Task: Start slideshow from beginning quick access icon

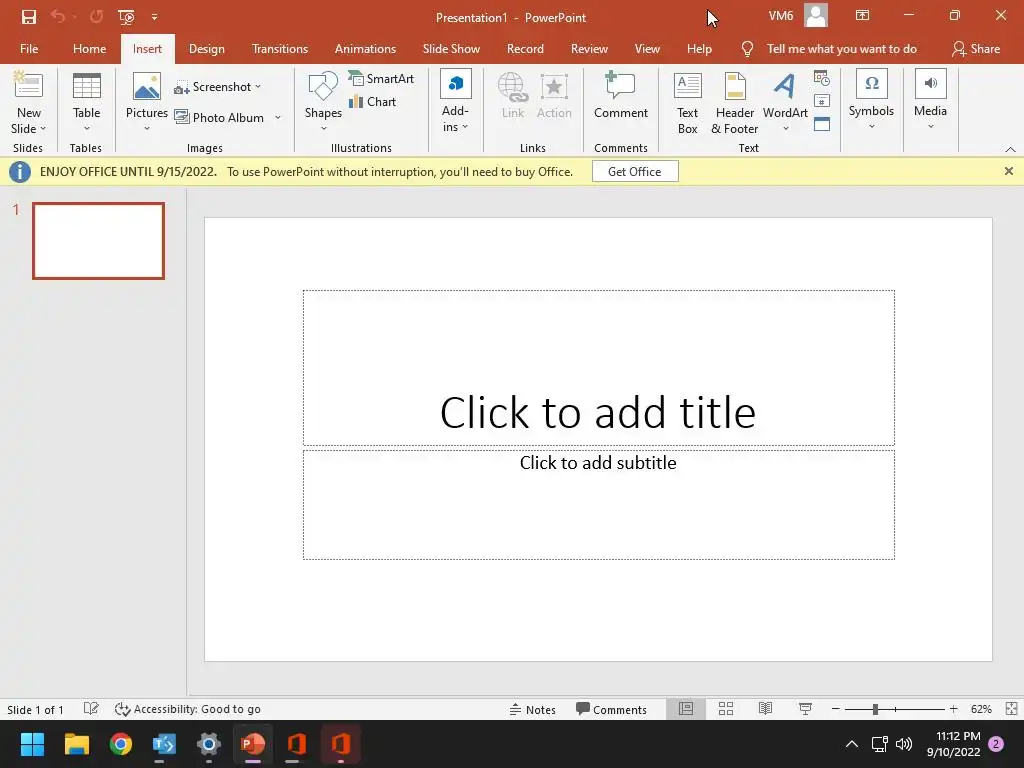Action: click(126, 17)
